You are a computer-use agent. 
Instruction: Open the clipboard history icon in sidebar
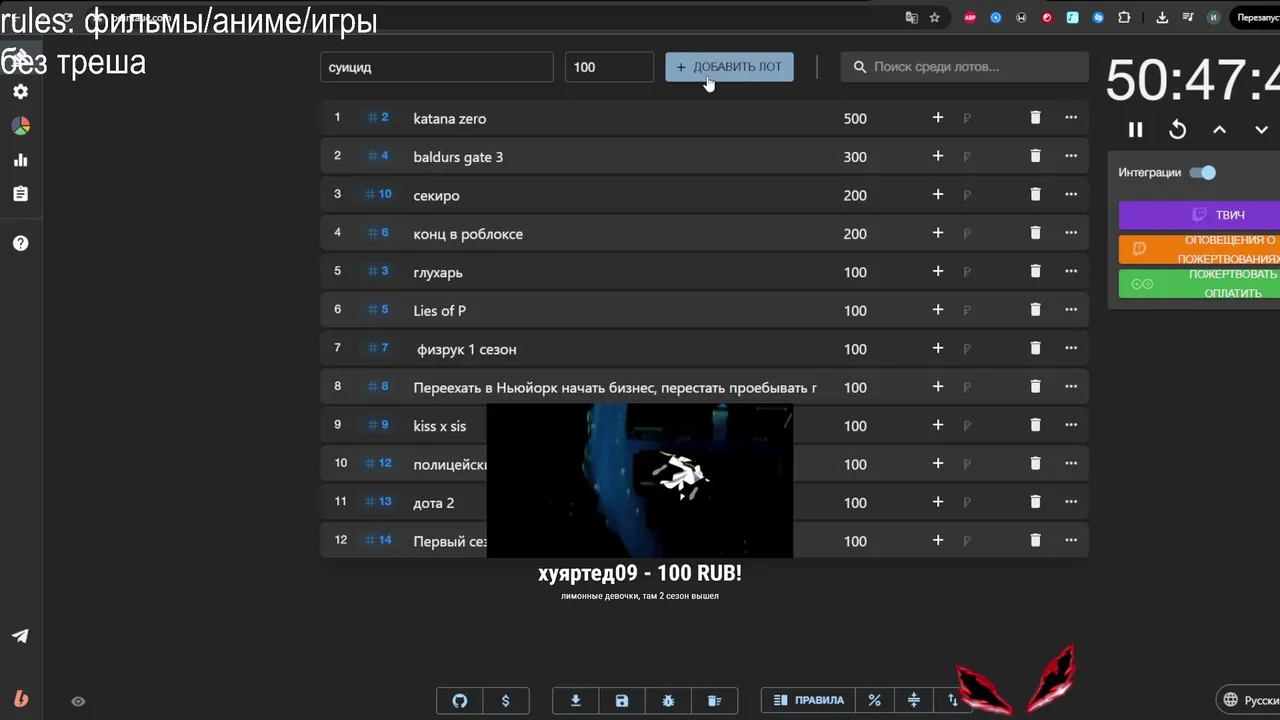click(x=20, y=194)
